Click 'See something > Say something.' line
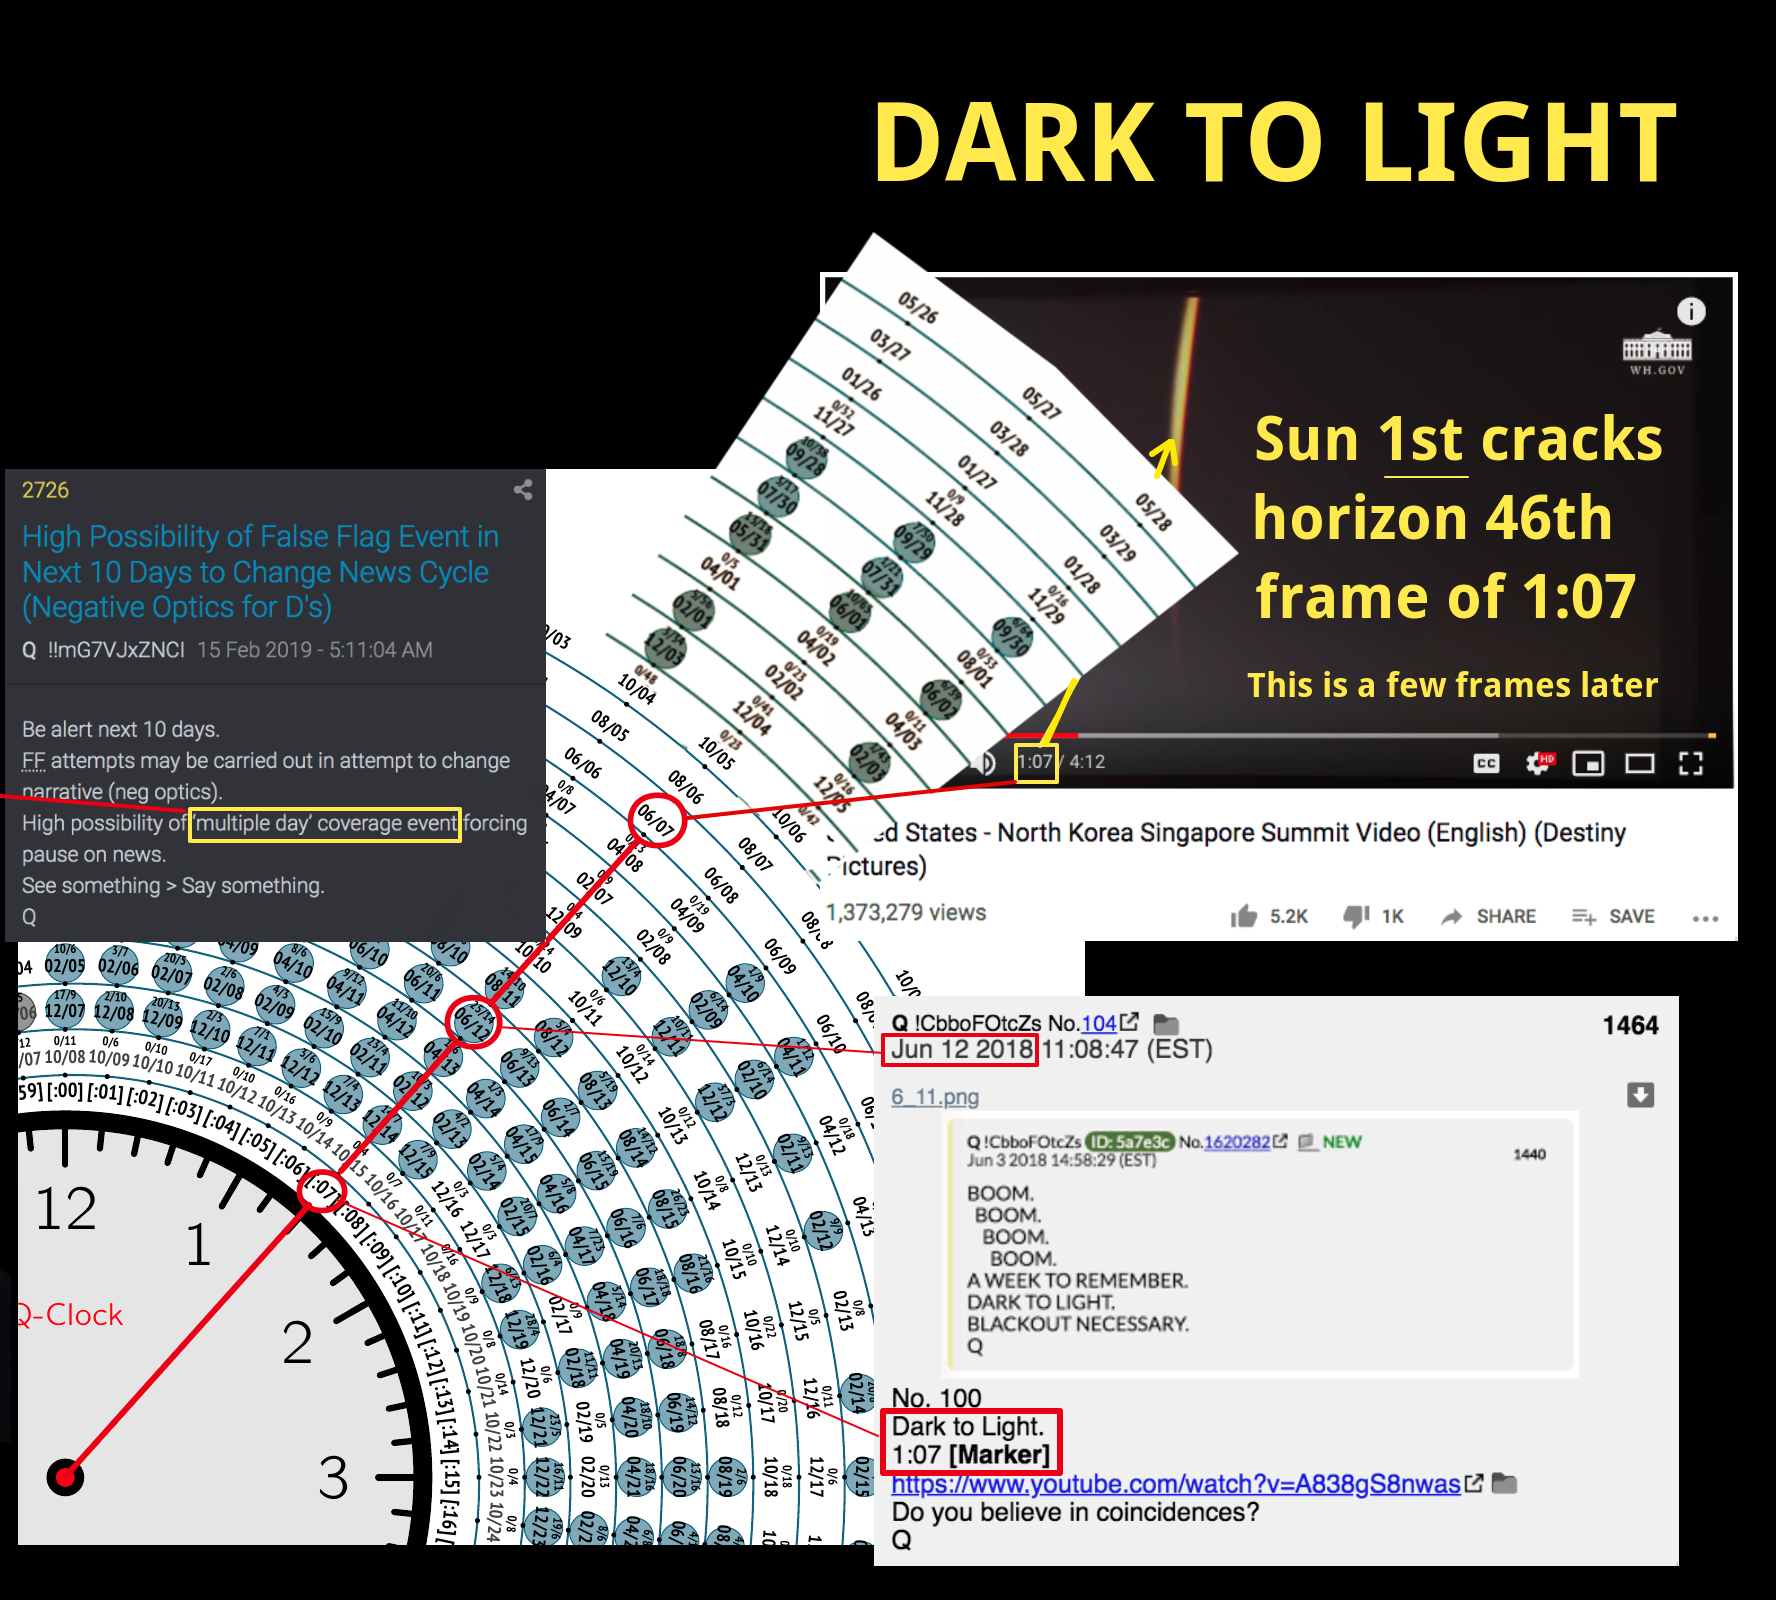This screenshot has width=1776, height=1600. click(173, 886)
